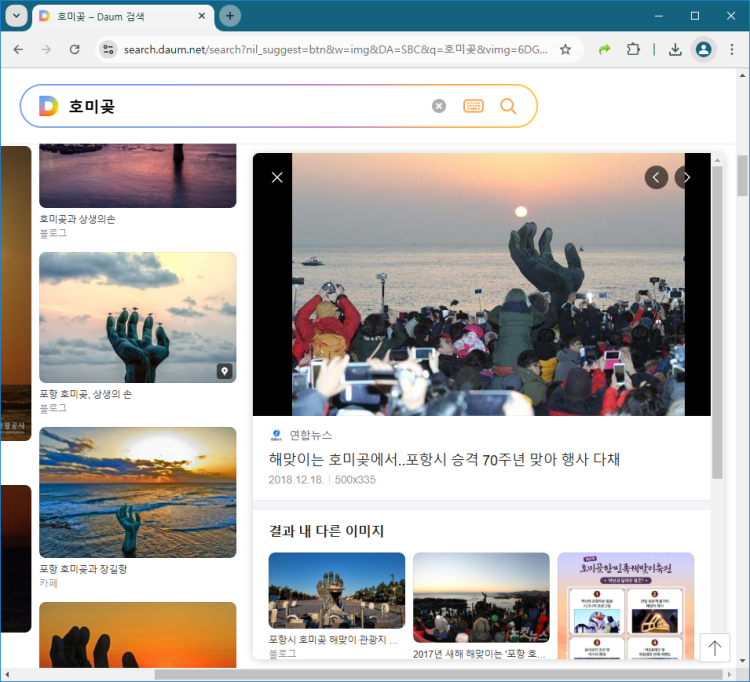
Task: Open the orange silhouette hand thumbnail
Action: [138, 635]
